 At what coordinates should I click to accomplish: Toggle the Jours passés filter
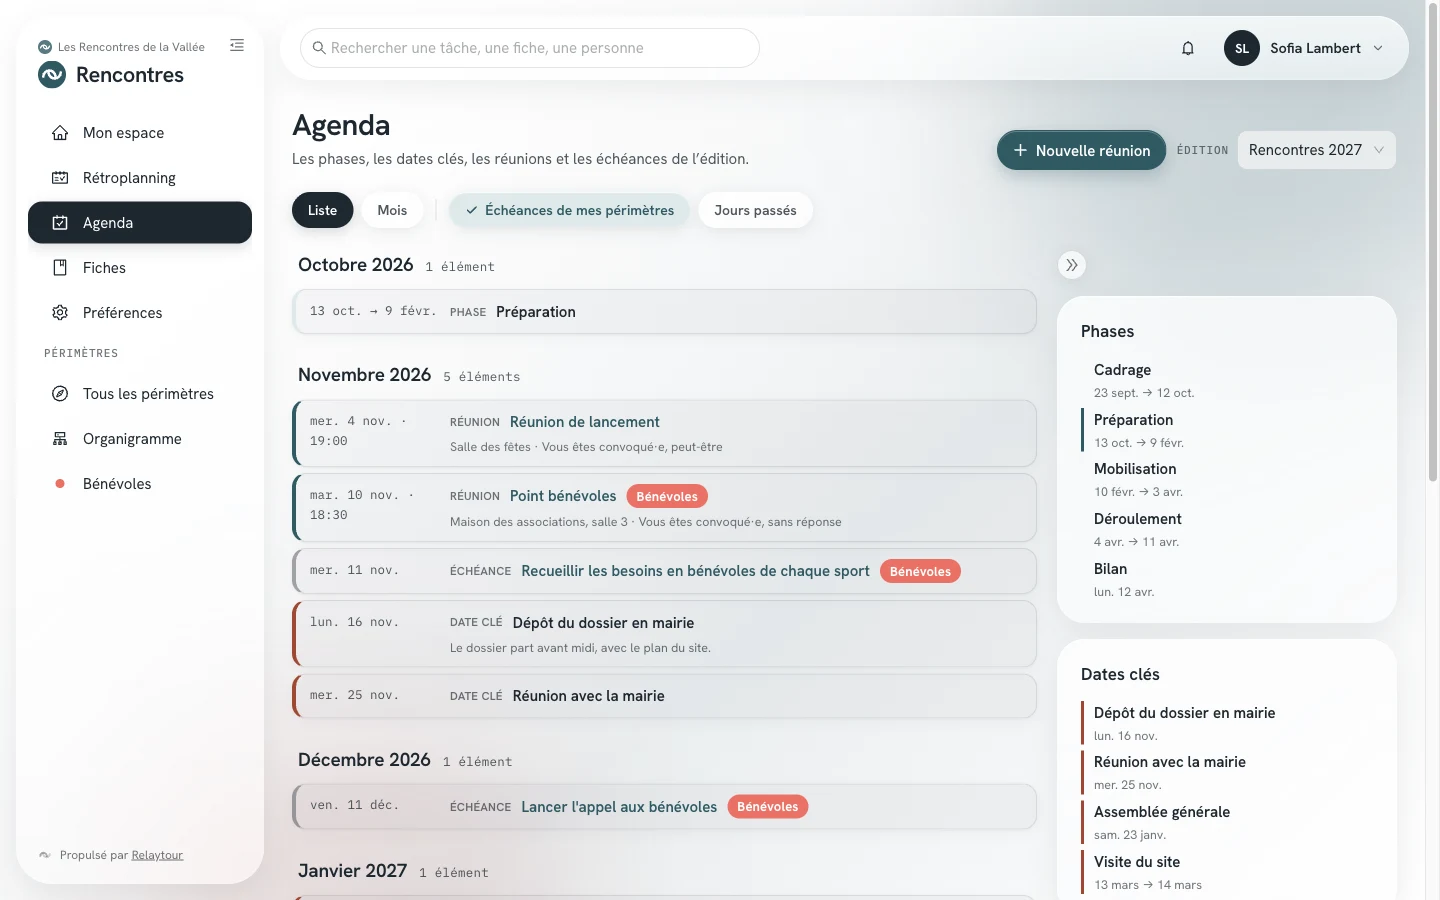click(x=755, y=210)
